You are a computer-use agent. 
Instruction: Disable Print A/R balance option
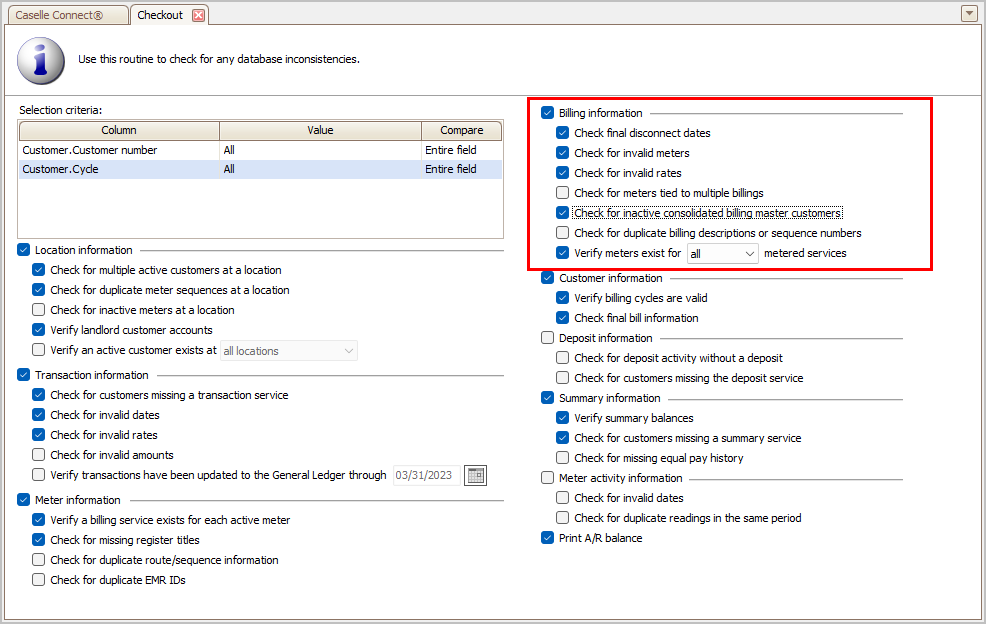(x=547, y=538)
